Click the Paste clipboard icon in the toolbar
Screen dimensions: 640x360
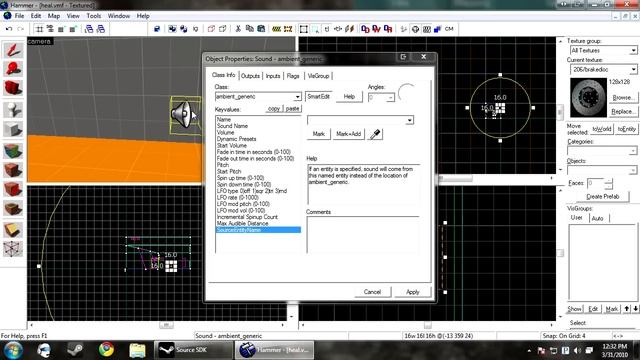pos(261,29)
